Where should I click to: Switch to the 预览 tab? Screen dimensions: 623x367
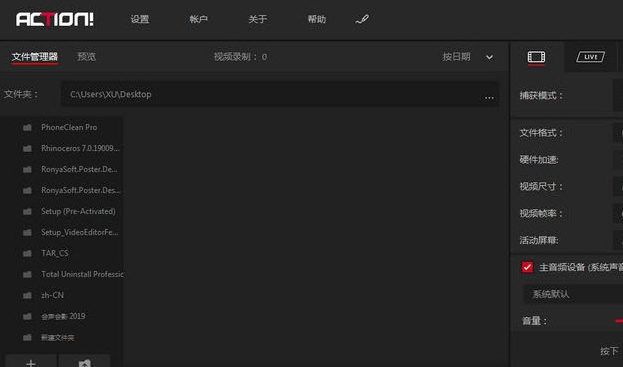point(87,57)
